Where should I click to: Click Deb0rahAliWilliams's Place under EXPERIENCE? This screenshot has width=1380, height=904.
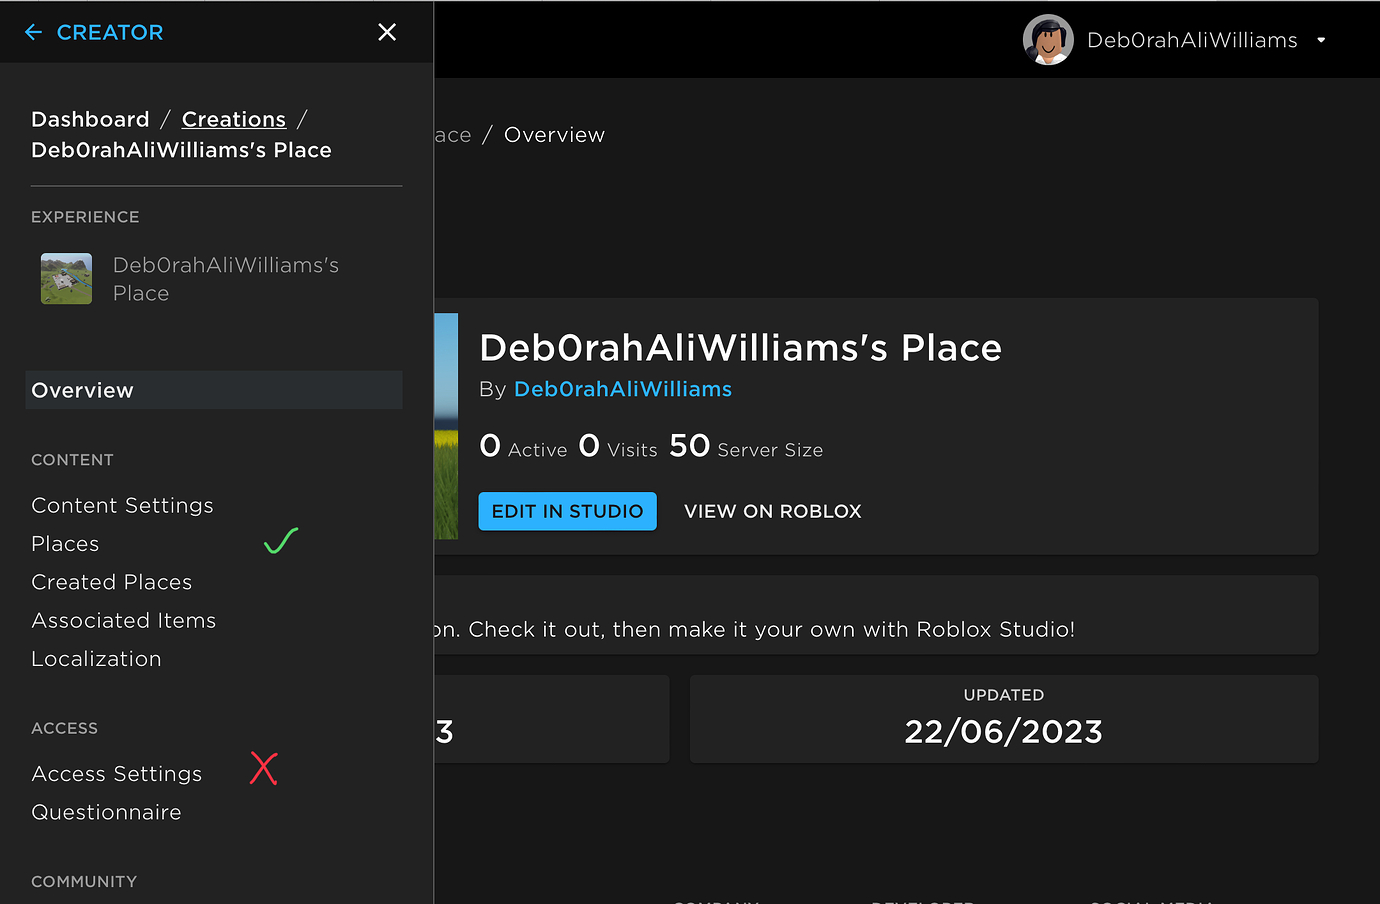[224, 278]
